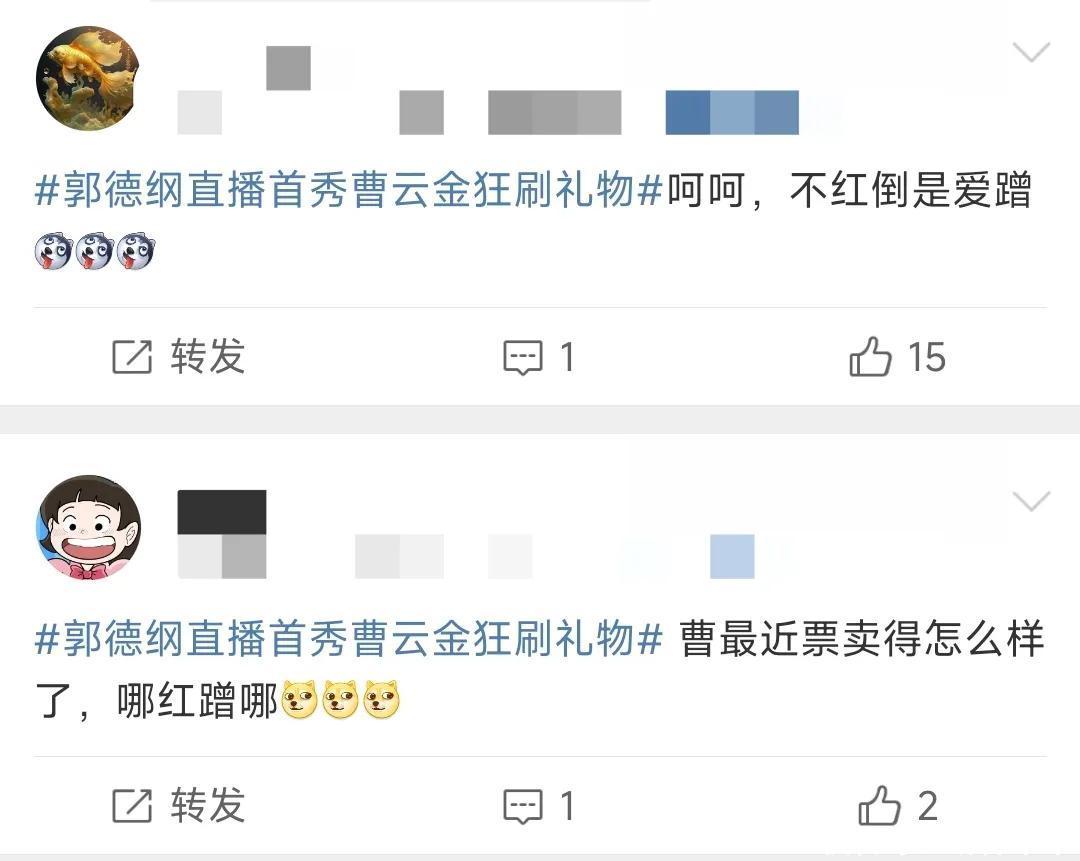1080x861 pixels.
Task: Tap the thumbs-up icon next to 15
Action: pos(870,356)
